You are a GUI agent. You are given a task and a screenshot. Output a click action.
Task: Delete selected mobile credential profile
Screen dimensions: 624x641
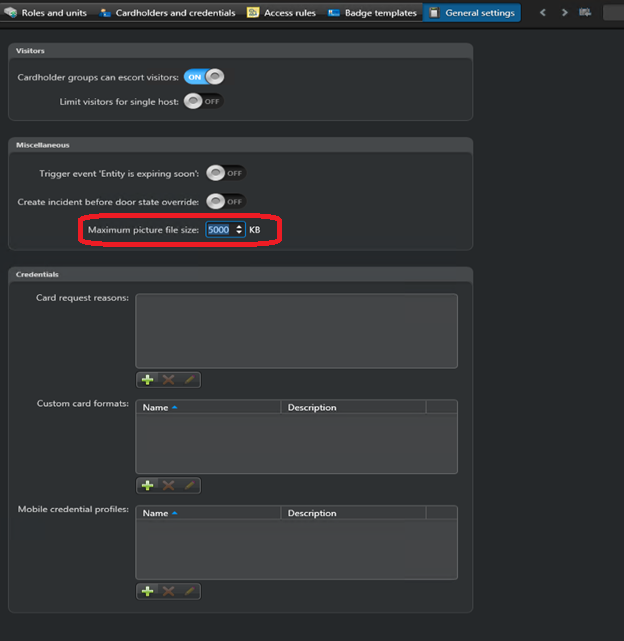coord(168,591)
